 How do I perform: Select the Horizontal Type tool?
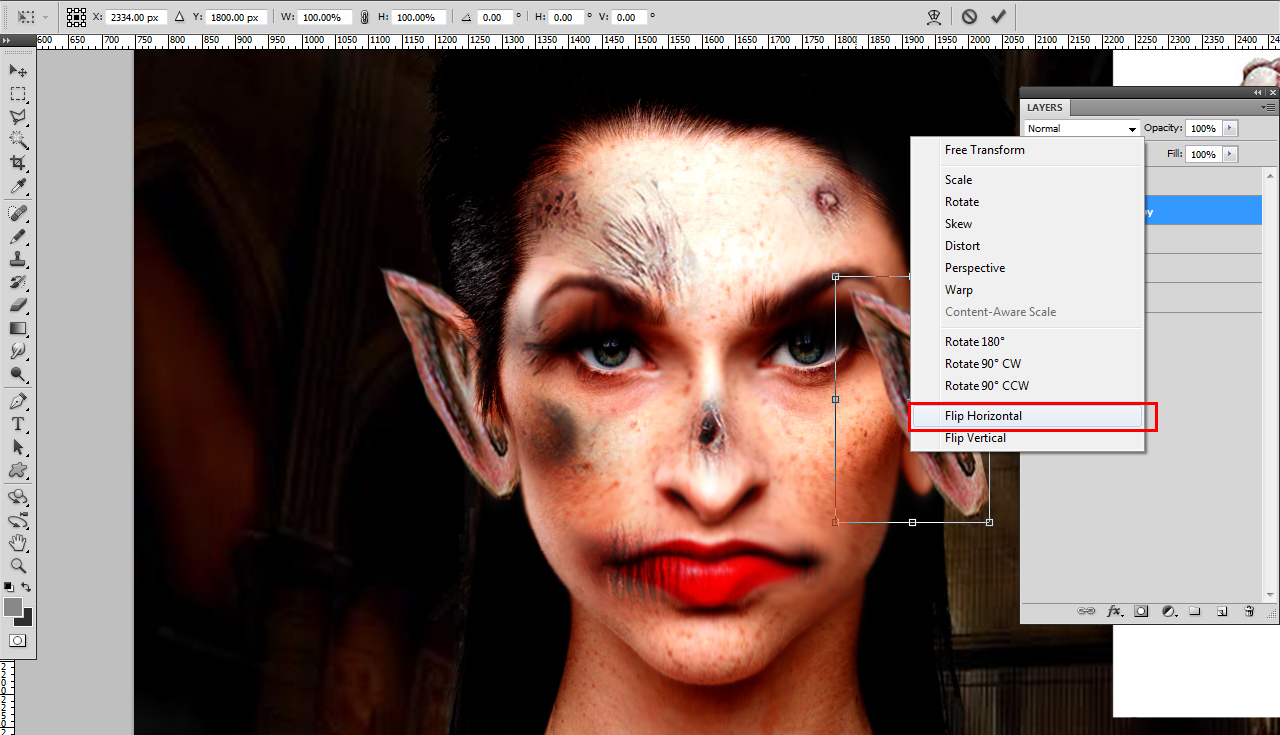click(18, 424)
